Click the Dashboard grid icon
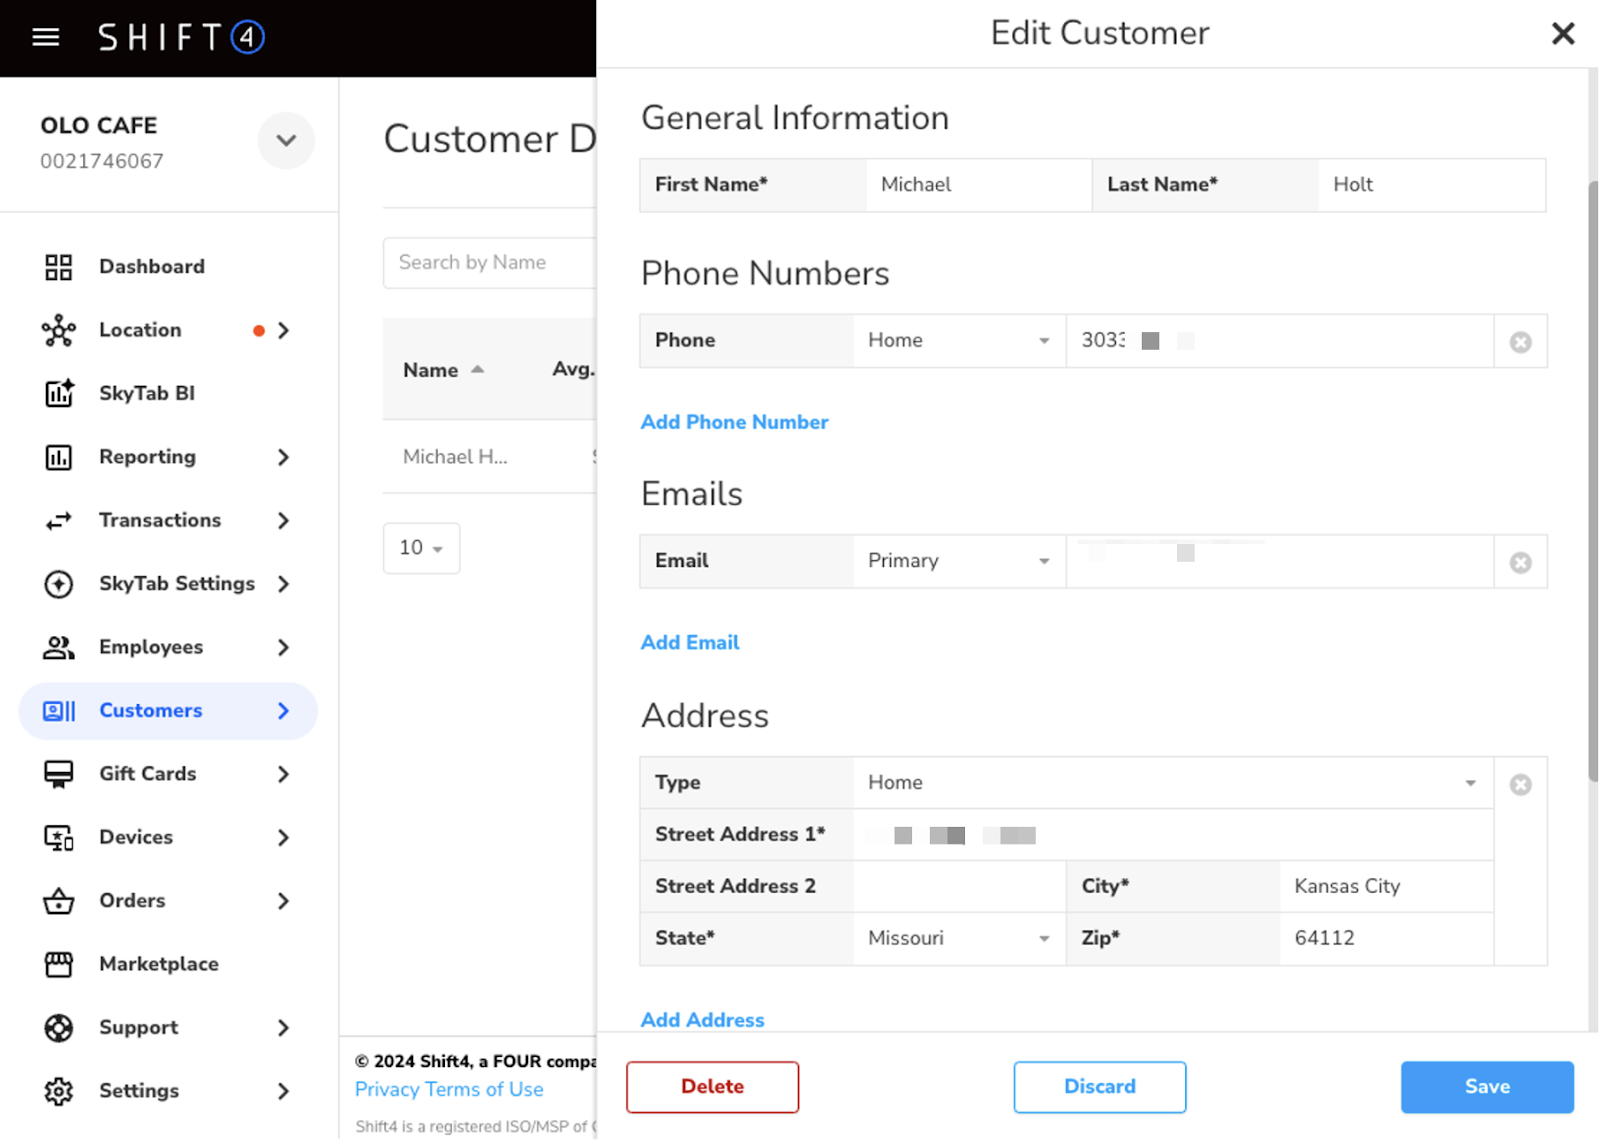Screen dimensions: 1600x1143 58,267
